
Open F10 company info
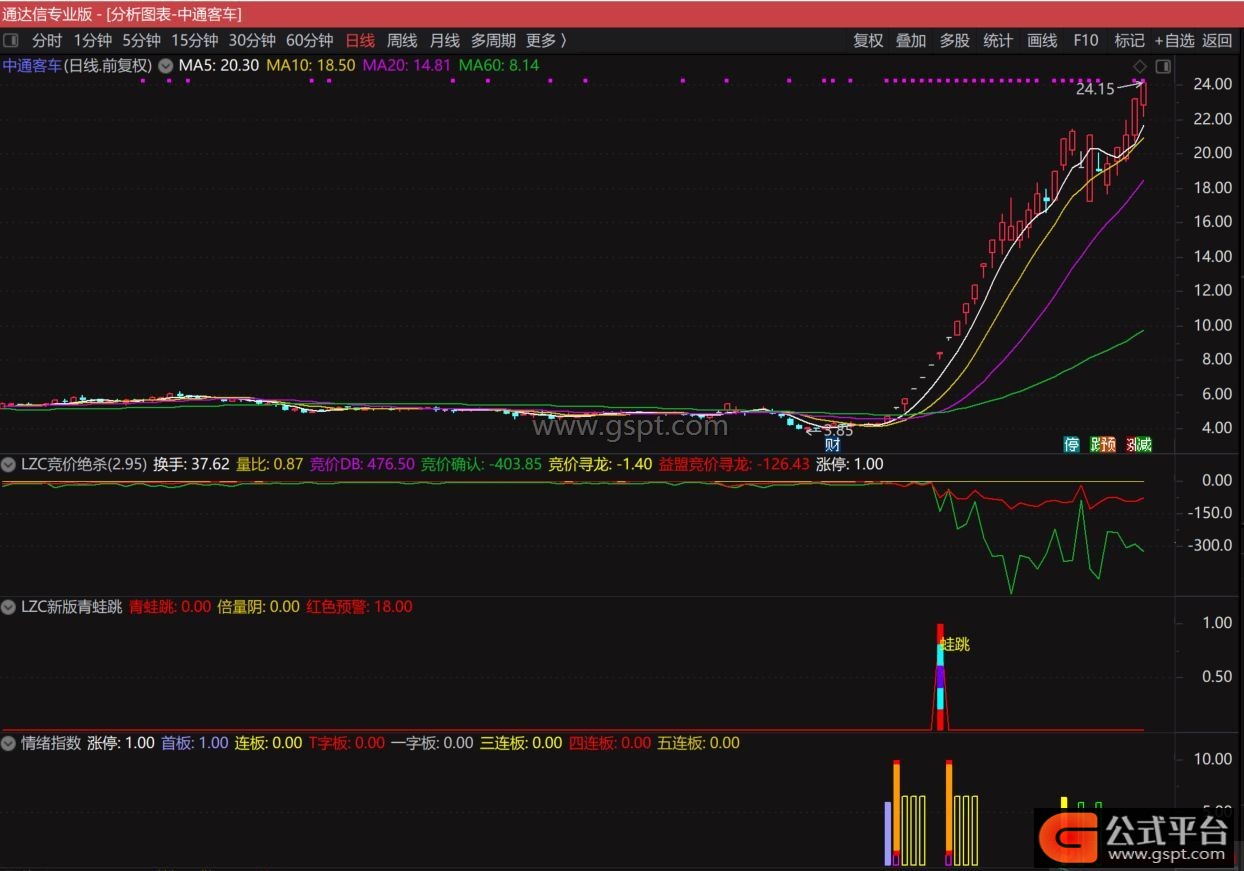pos(1086,41)
